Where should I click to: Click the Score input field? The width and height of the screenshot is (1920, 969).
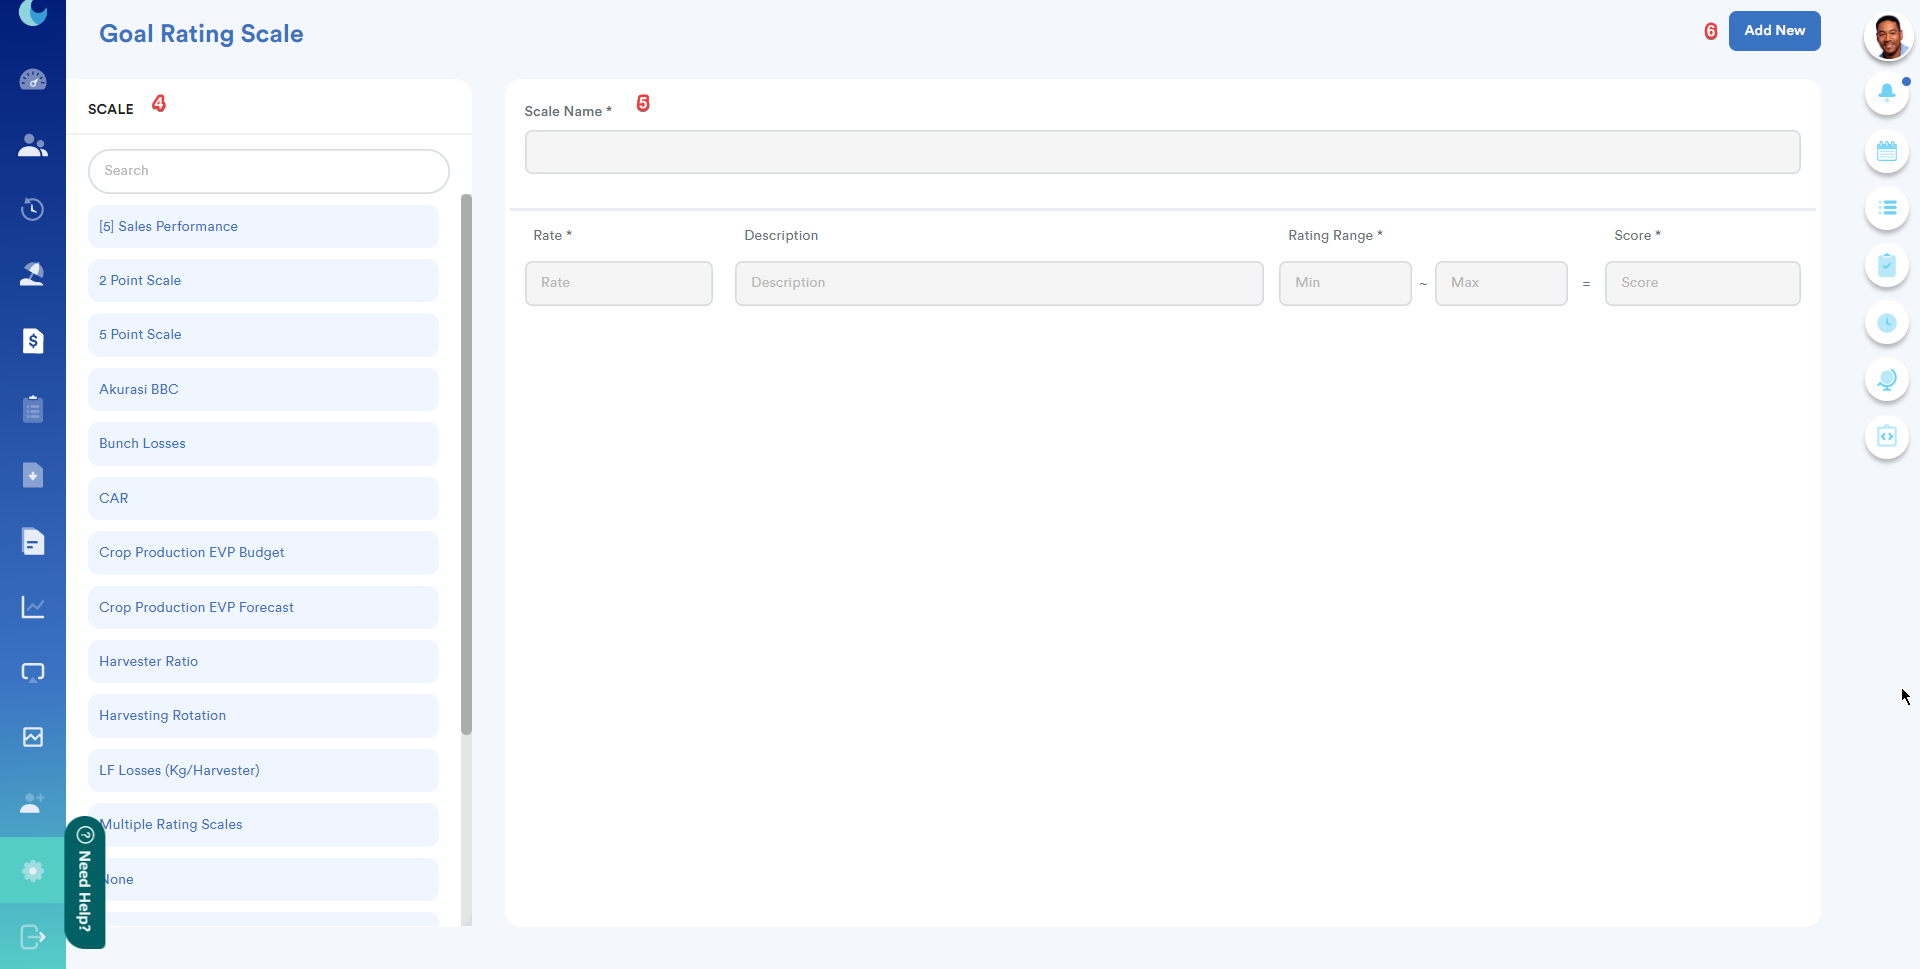coord(1702,283)
